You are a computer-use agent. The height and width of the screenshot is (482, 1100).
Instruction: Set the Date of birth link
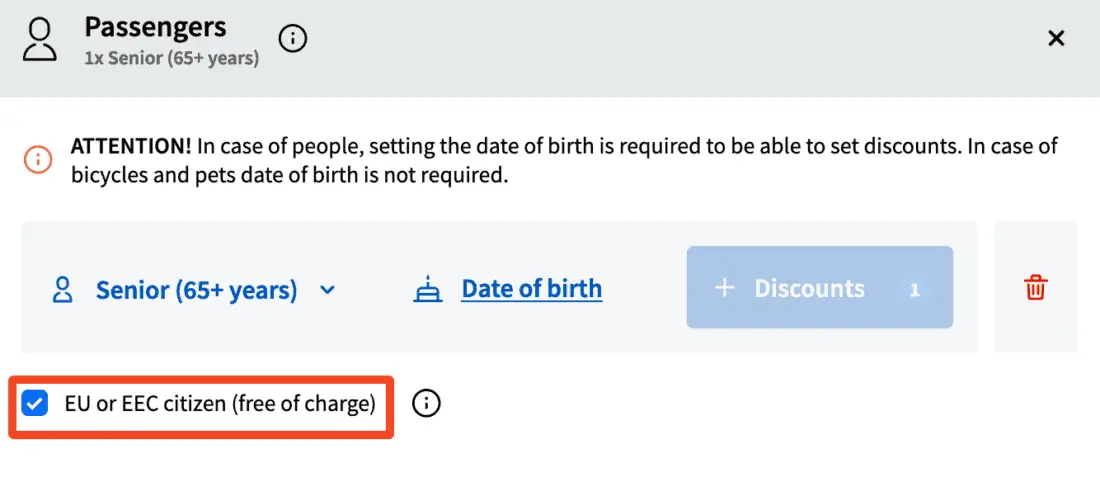click(531, 289)
